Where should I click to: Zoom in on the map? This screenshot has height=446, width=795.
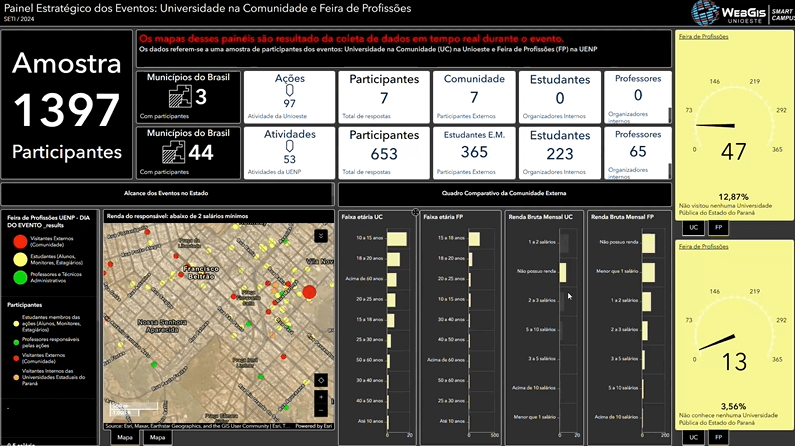(x=321, y=397)
